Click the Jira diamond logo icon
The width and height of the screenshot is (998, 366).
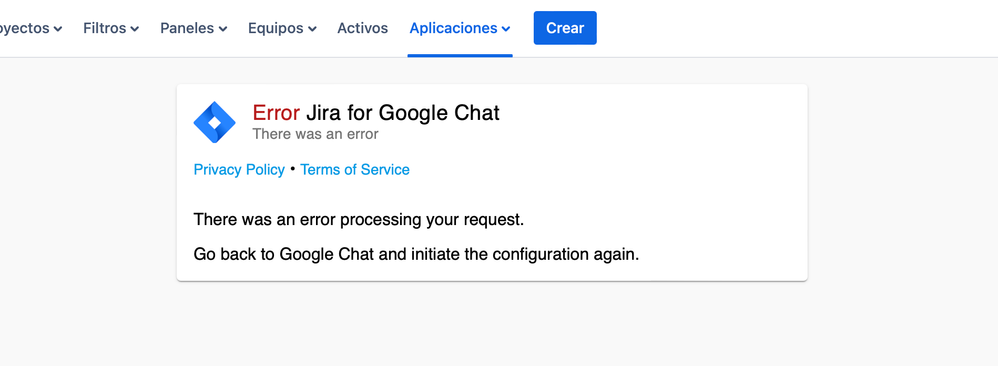[x=214, y=122]
